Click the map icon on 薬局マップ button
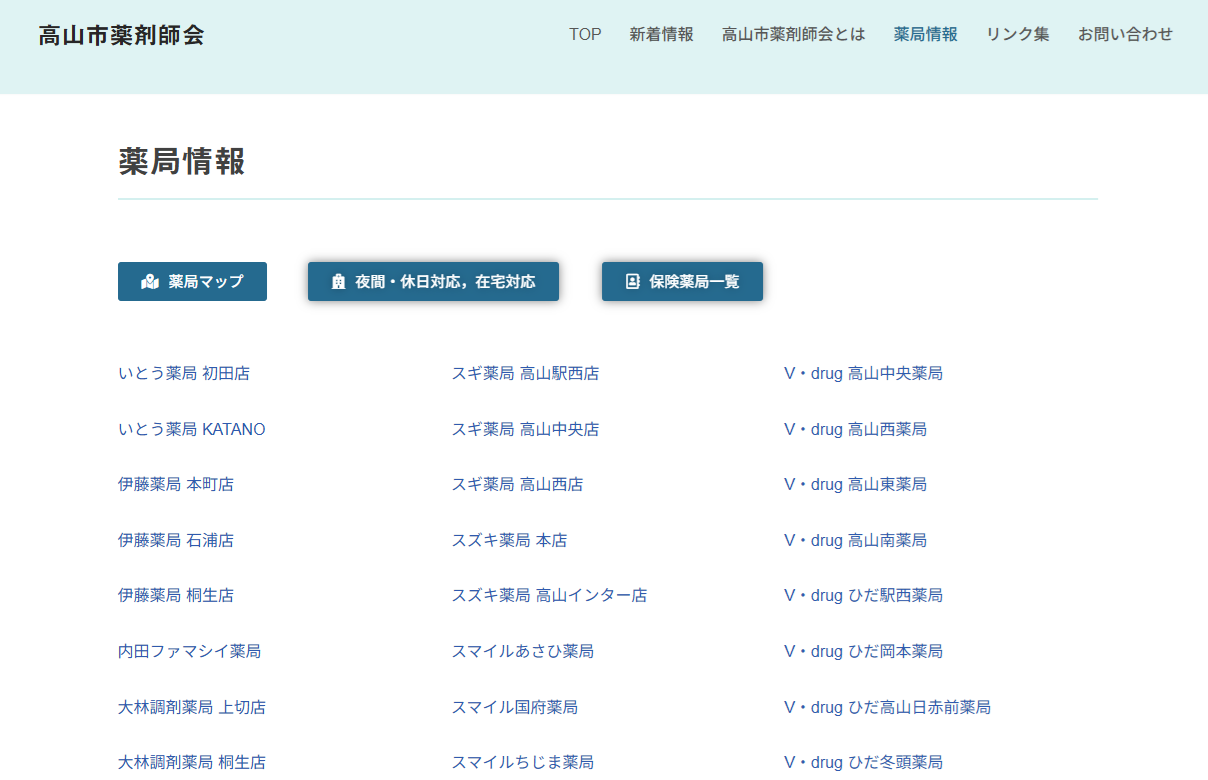The height and width of the screenshot is (780, 1208). click(x=150, y=282)
